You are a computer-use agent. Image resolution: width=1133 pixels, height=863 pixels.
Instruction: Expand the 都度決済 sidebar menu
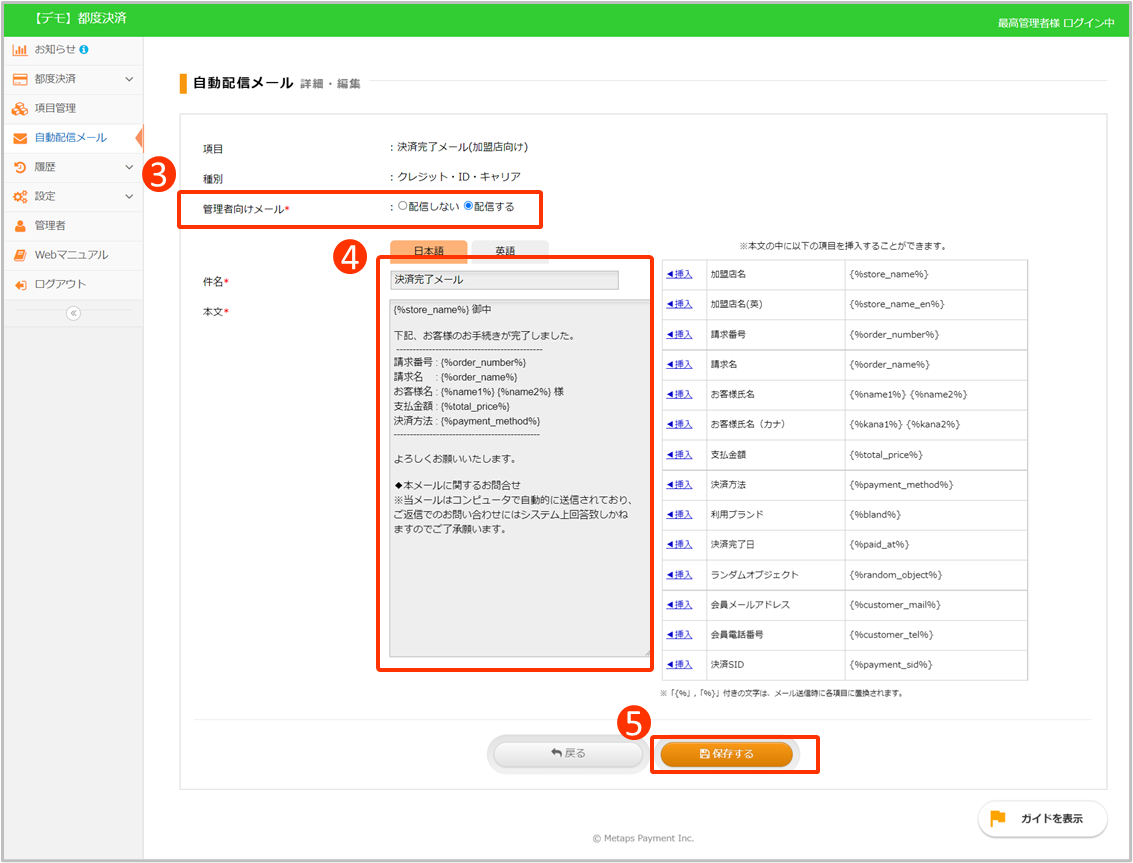click(128, 79)
